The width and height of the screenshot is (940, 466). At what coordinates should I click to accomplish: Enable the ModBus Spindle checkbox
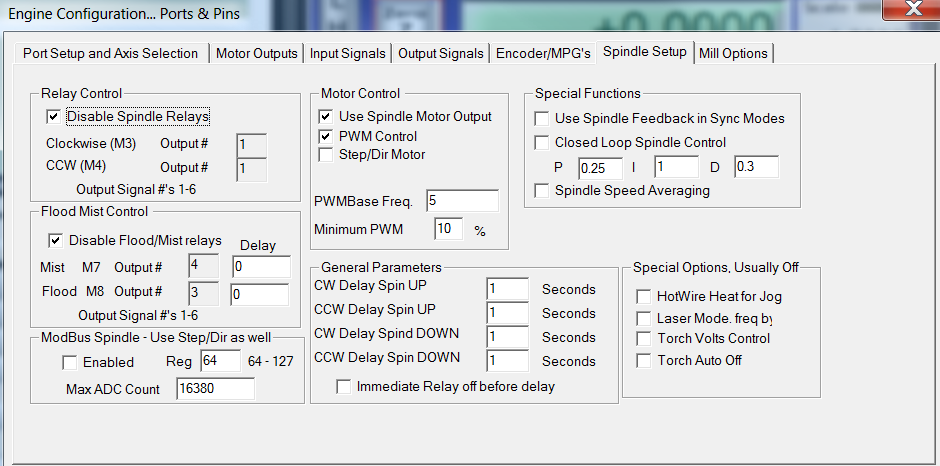[70, 362]
